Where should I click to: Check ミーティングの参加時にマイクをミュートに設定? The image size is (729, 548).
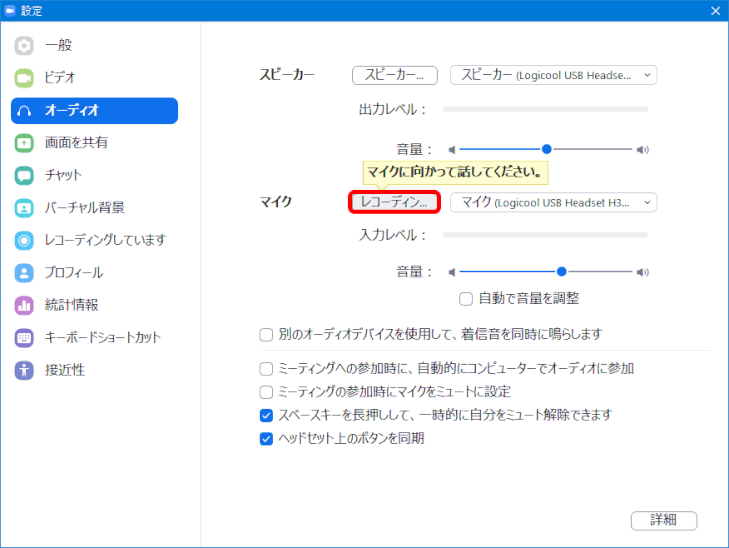[266, 392]
